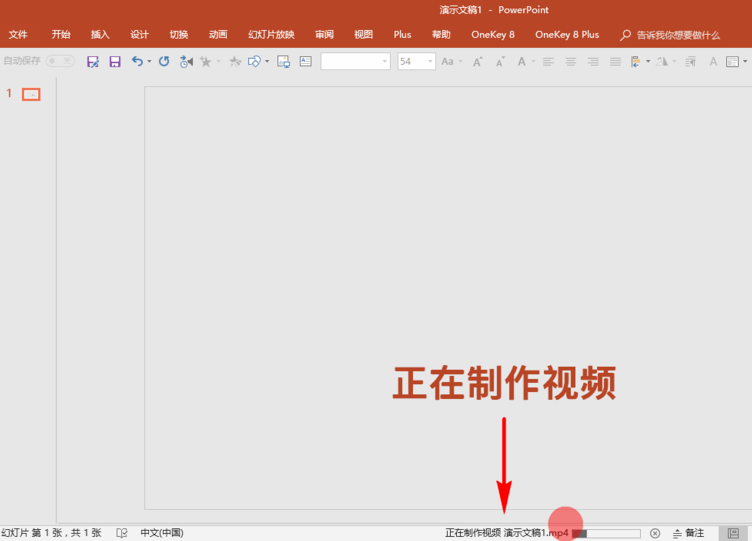This screenshot has height=541, width=752.
Task: Toggle the AutoSave switch
Action: click(x=59, y=61)
